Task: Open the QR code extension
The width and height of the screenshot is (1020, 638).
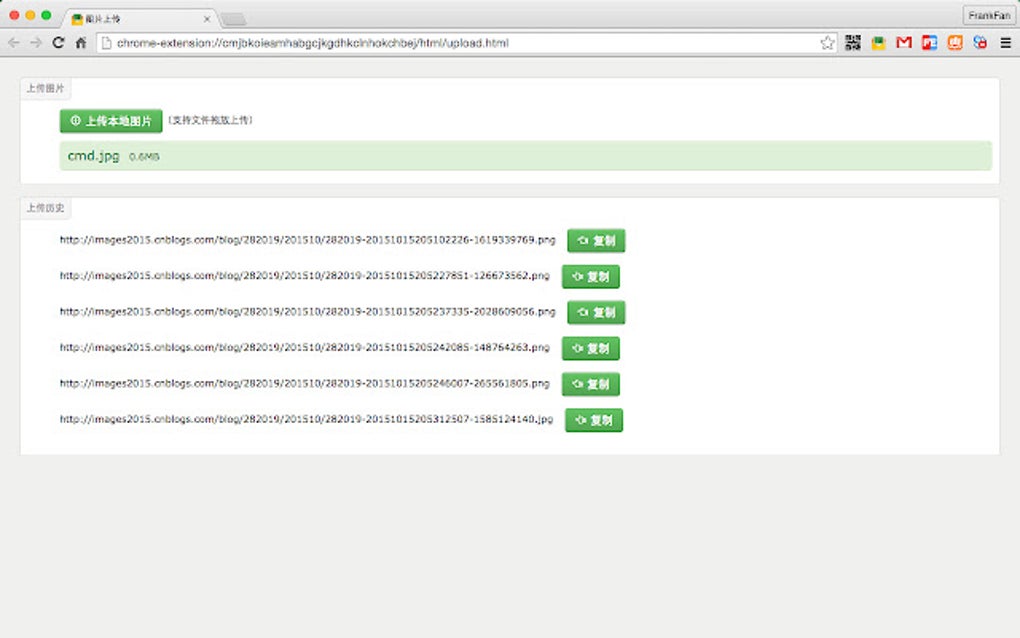Action: click(852, 43)
